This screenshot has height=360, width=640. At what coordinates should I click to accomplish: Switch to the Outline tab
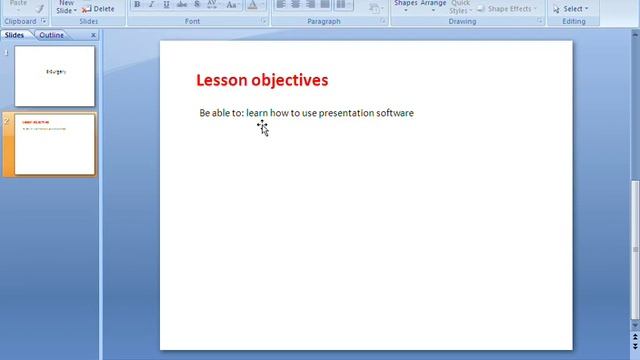[51, 35]
